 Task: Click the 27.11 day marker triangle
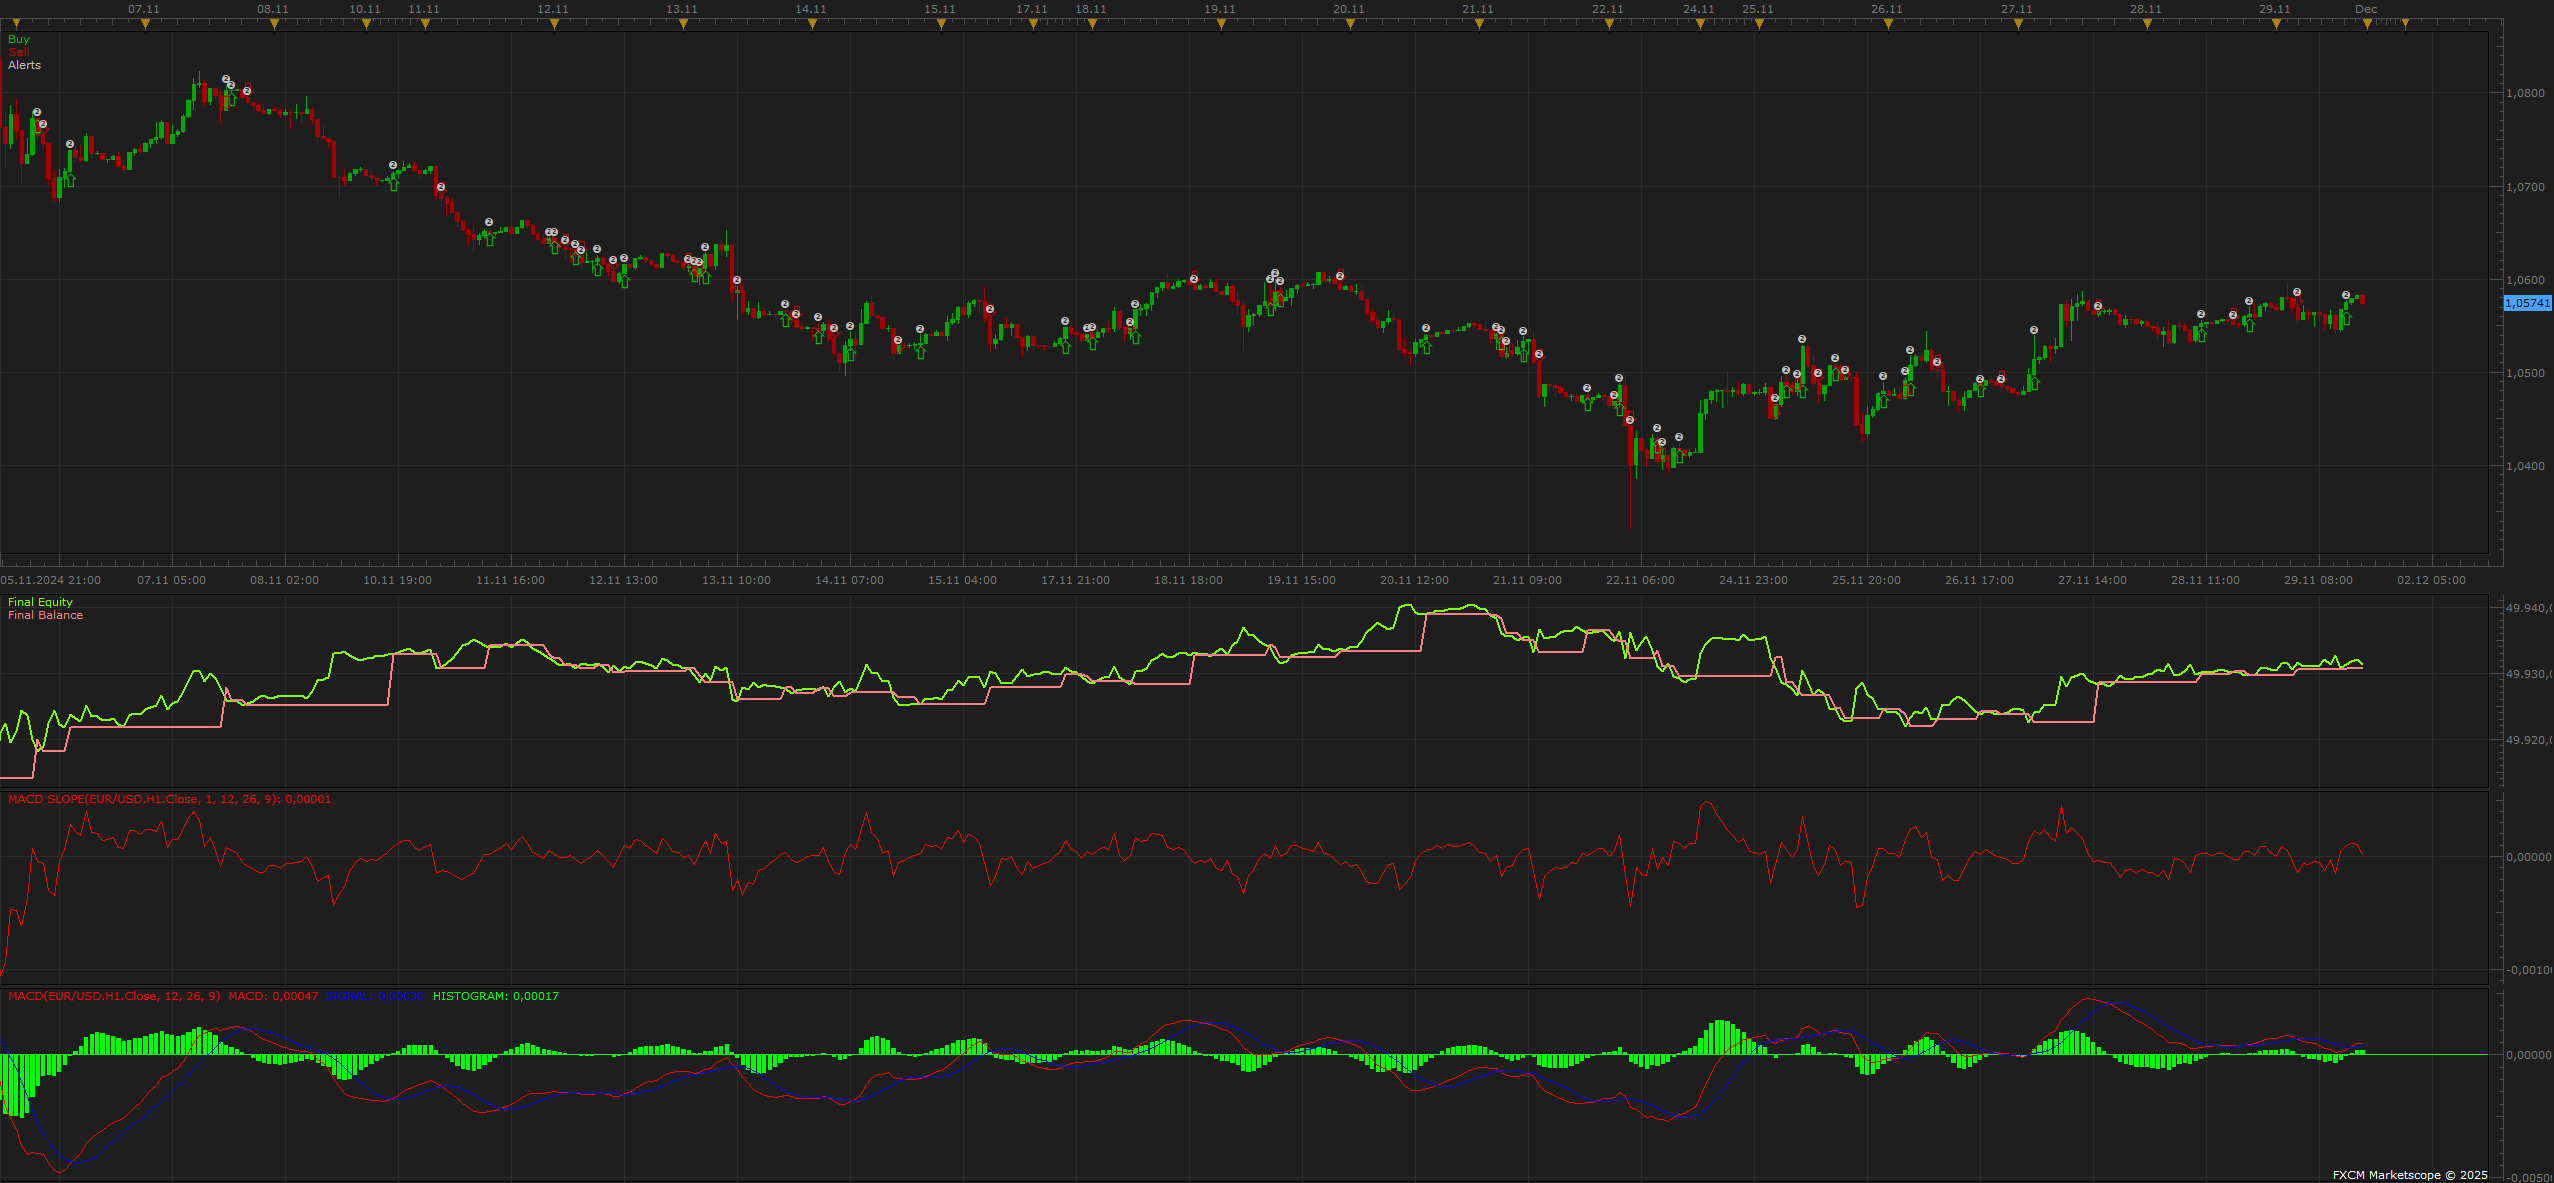(x=2018, y=24)
